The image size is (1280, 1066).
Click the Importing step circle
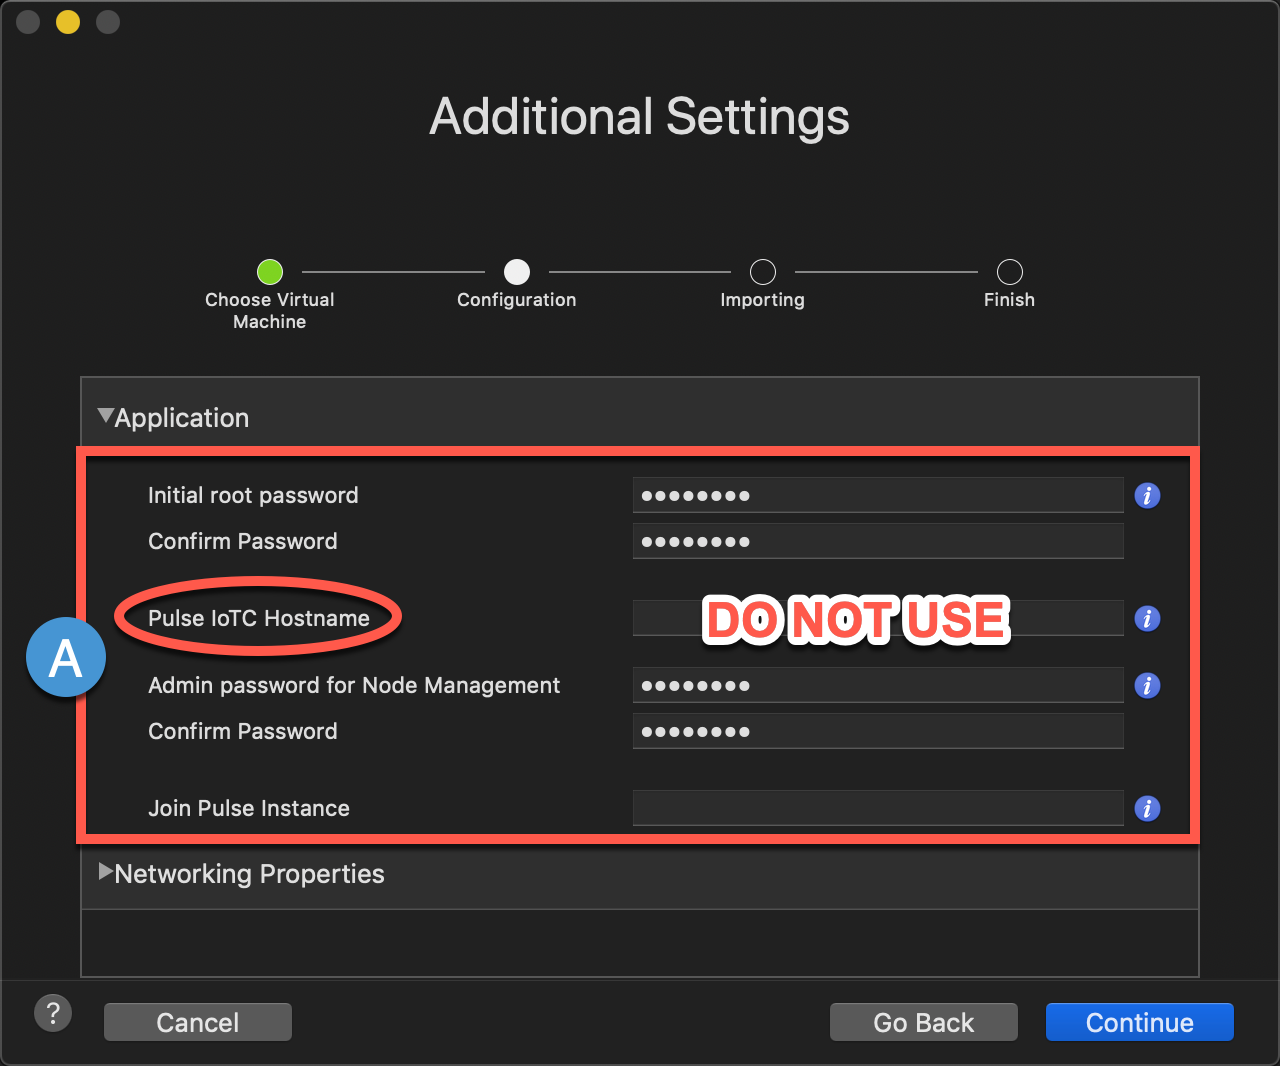[x=763, y=272]
